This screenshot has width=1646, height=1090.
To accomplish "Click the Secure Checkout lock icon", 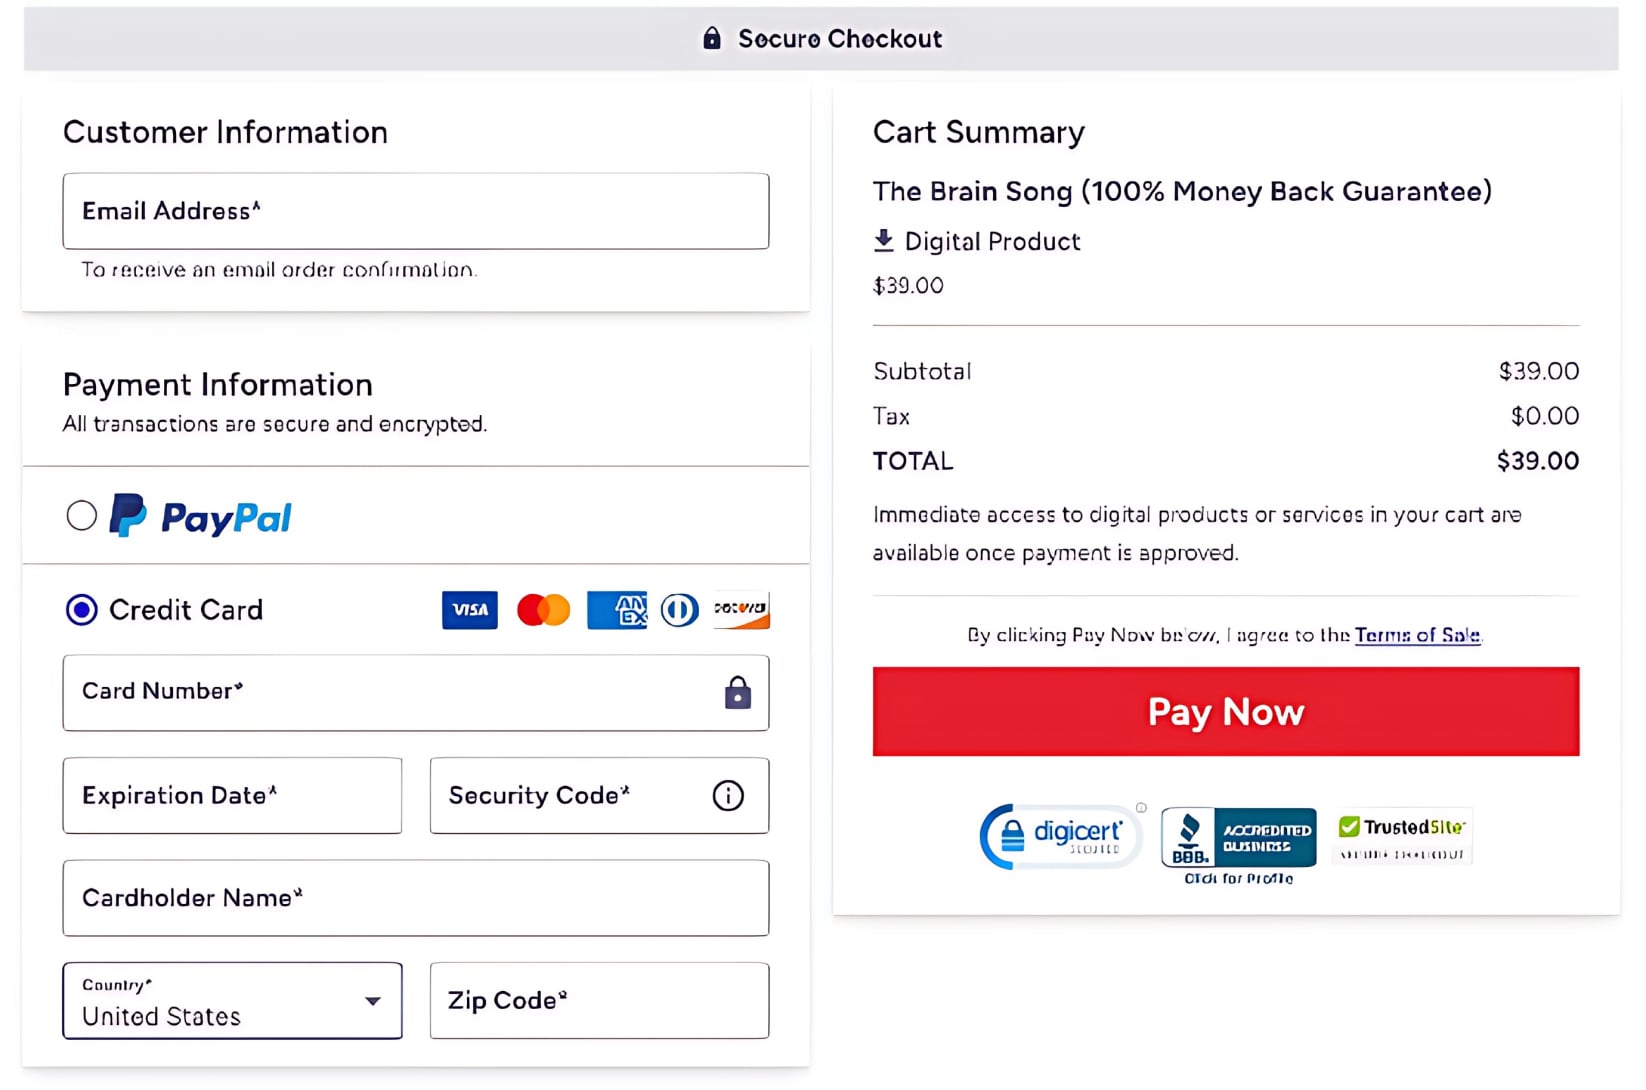I will [712, 37].
